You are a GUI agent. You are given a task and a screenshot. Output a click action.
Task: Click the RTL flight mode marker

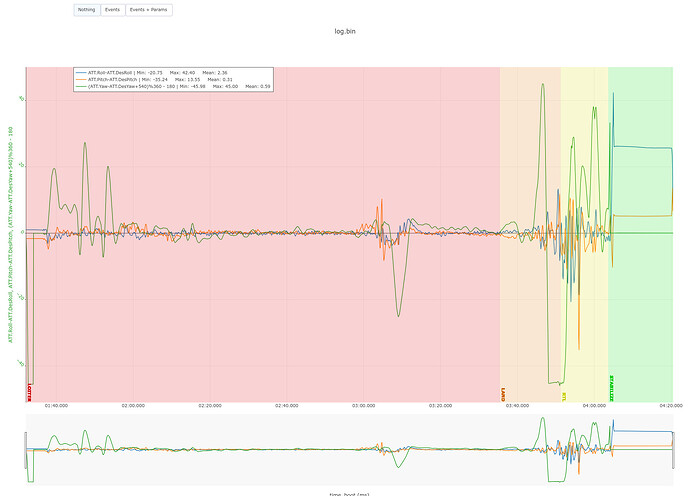pyautogui.click(x=564, y=397)
